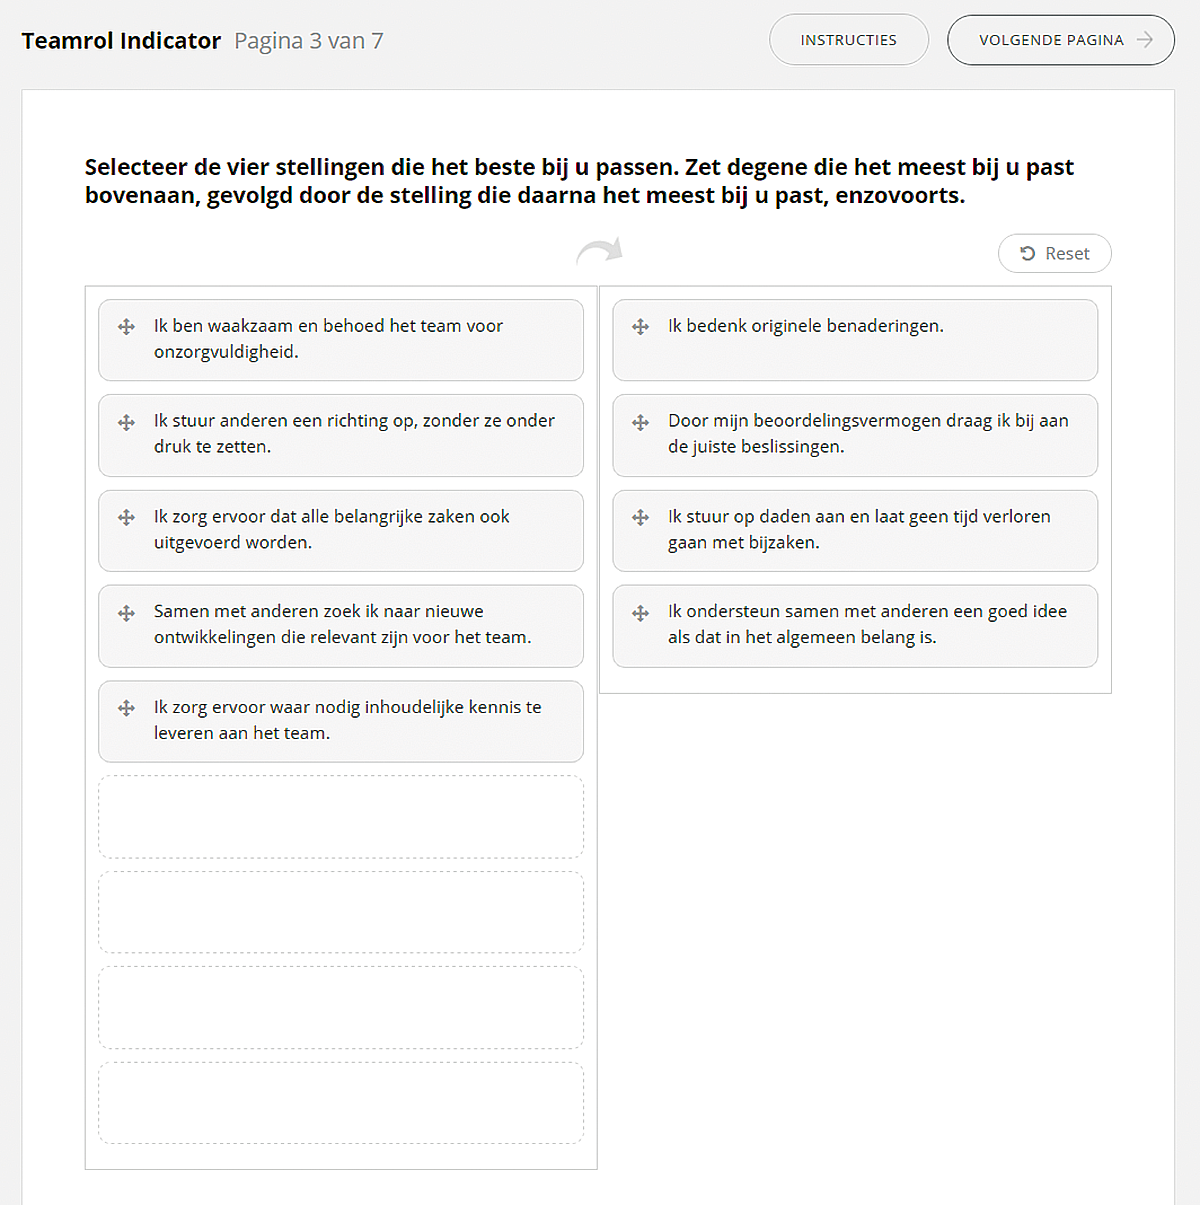Click move handle for 'Ik ondersteun samen met anderen'
This screenshot has width=1200, height=1205.
click(x=641, y=613)
